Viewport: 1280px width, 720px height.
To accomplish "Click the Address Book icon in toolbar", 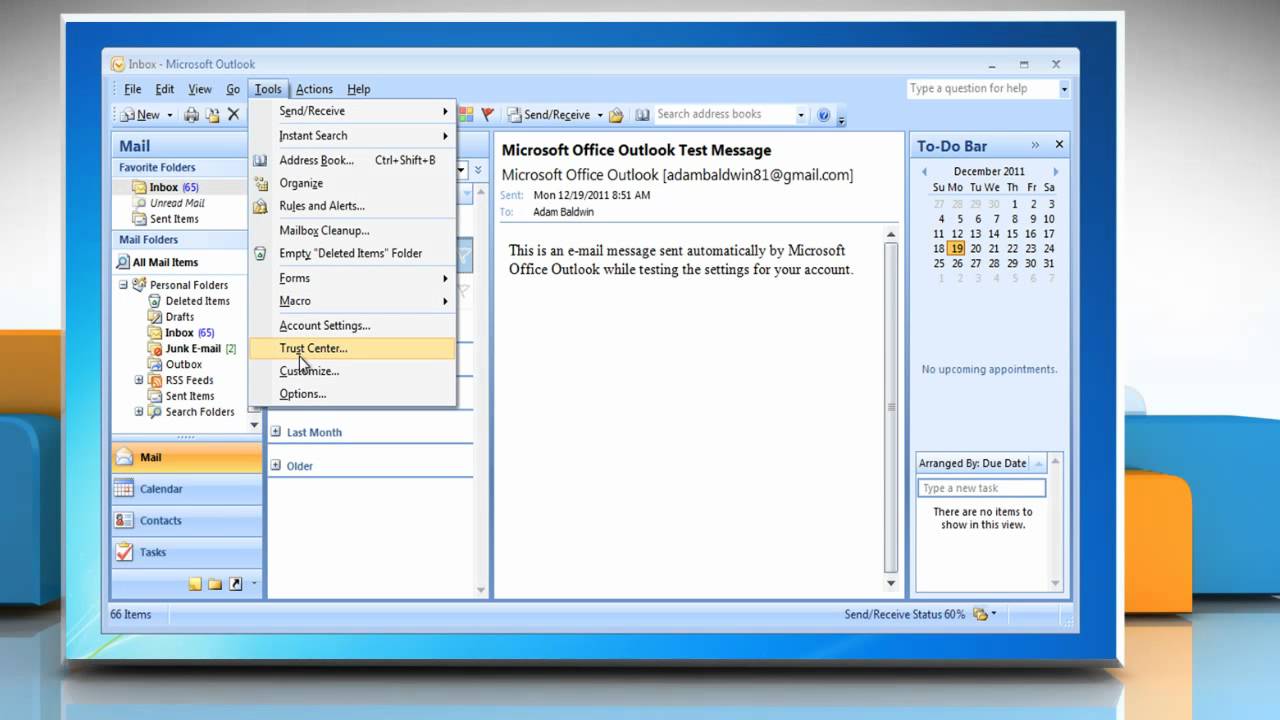I will tap(642, 115).
